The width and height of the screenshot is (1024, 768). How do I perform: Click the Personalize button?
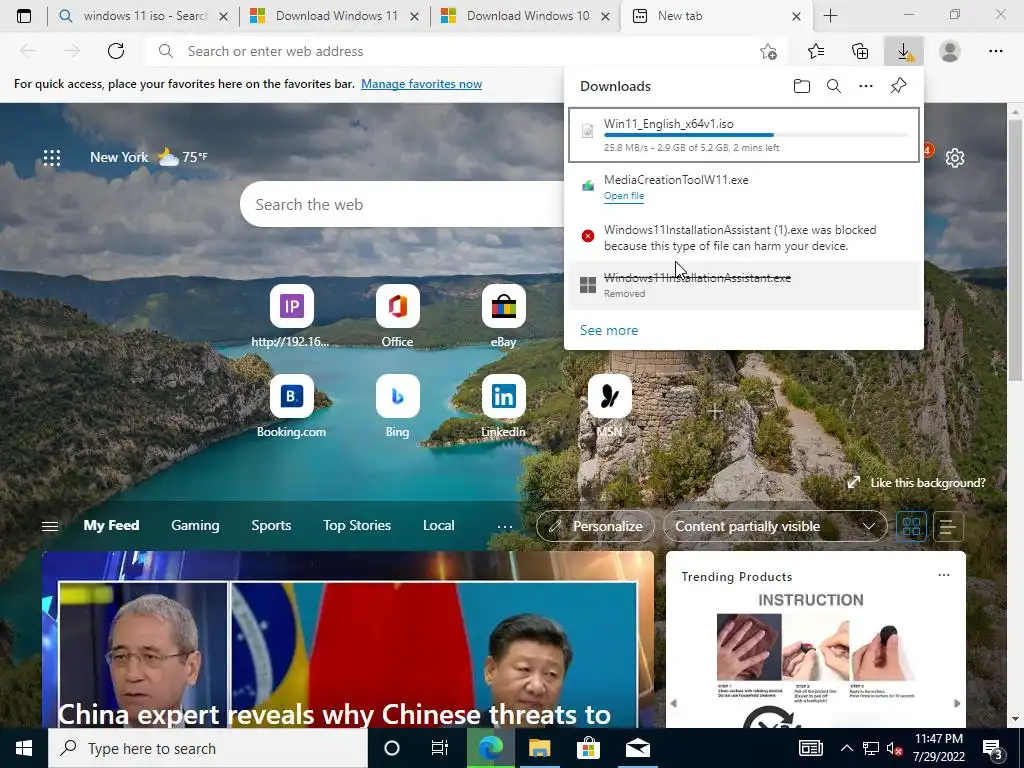pos(595,526)
